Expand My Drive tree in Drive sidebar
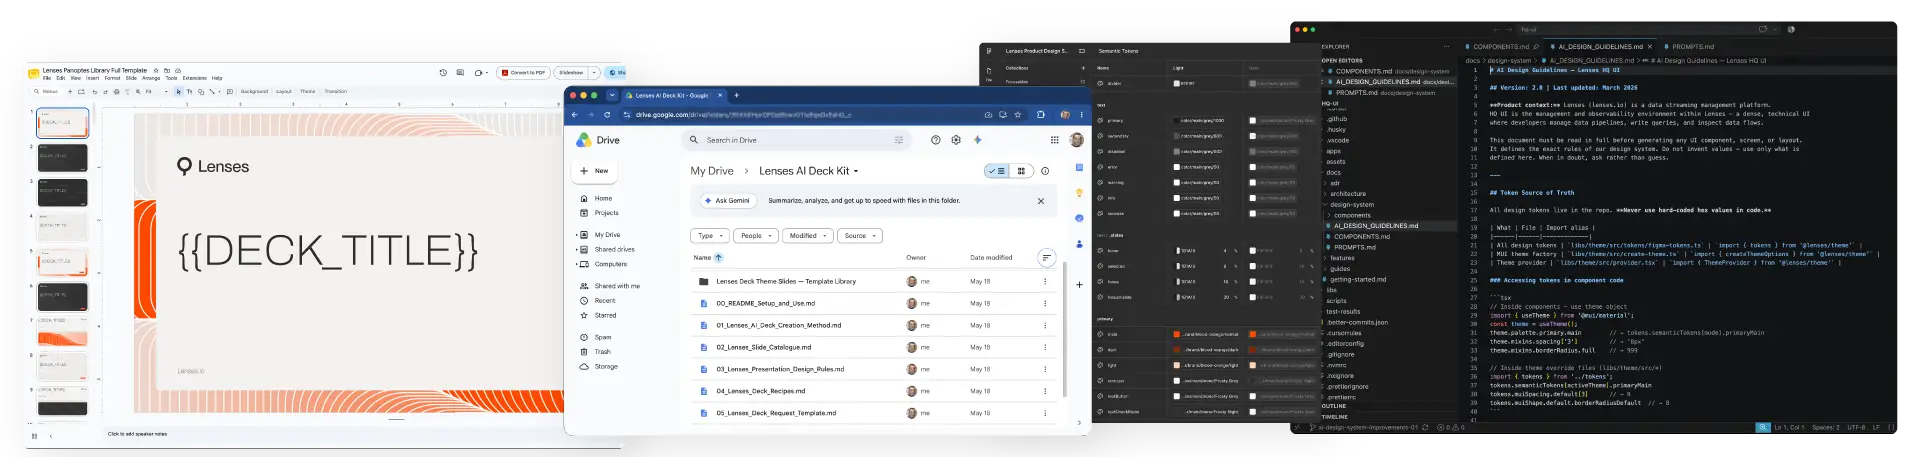The width and height of the screenshot is (1920, 457). (x=576, y=235)
